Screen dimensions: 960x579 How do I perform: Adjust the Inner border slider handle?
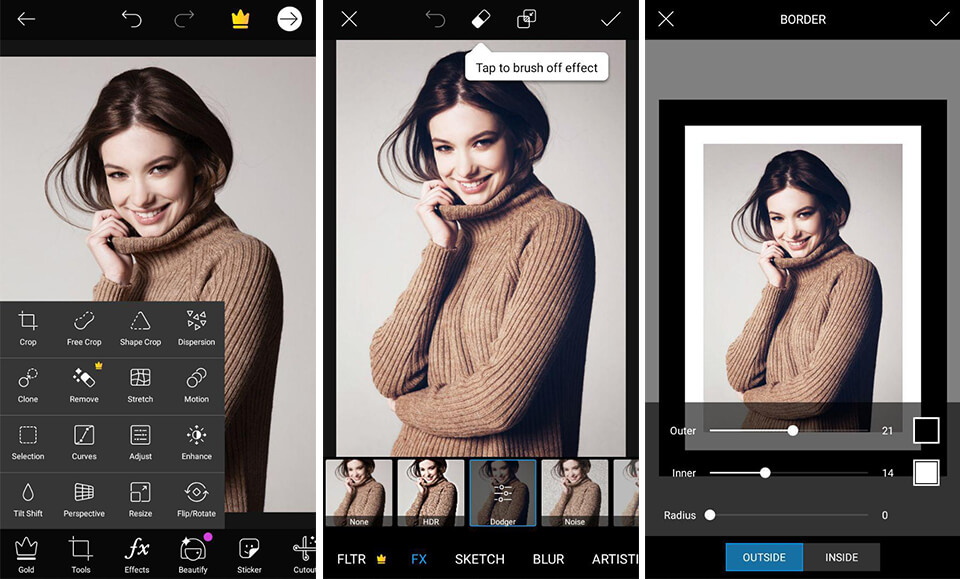click(765, 473)
